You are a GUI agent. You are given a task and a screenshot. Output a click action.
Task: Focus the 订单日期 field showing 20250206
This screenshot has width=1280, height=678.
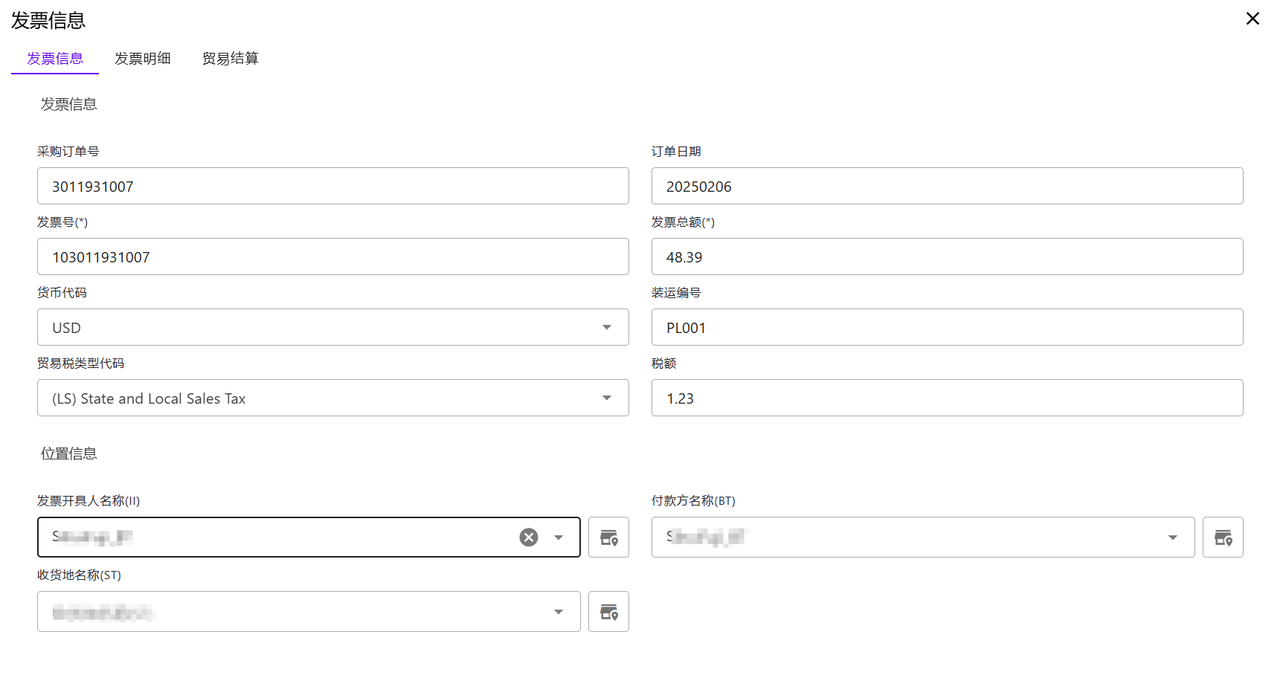pos(946,186)
